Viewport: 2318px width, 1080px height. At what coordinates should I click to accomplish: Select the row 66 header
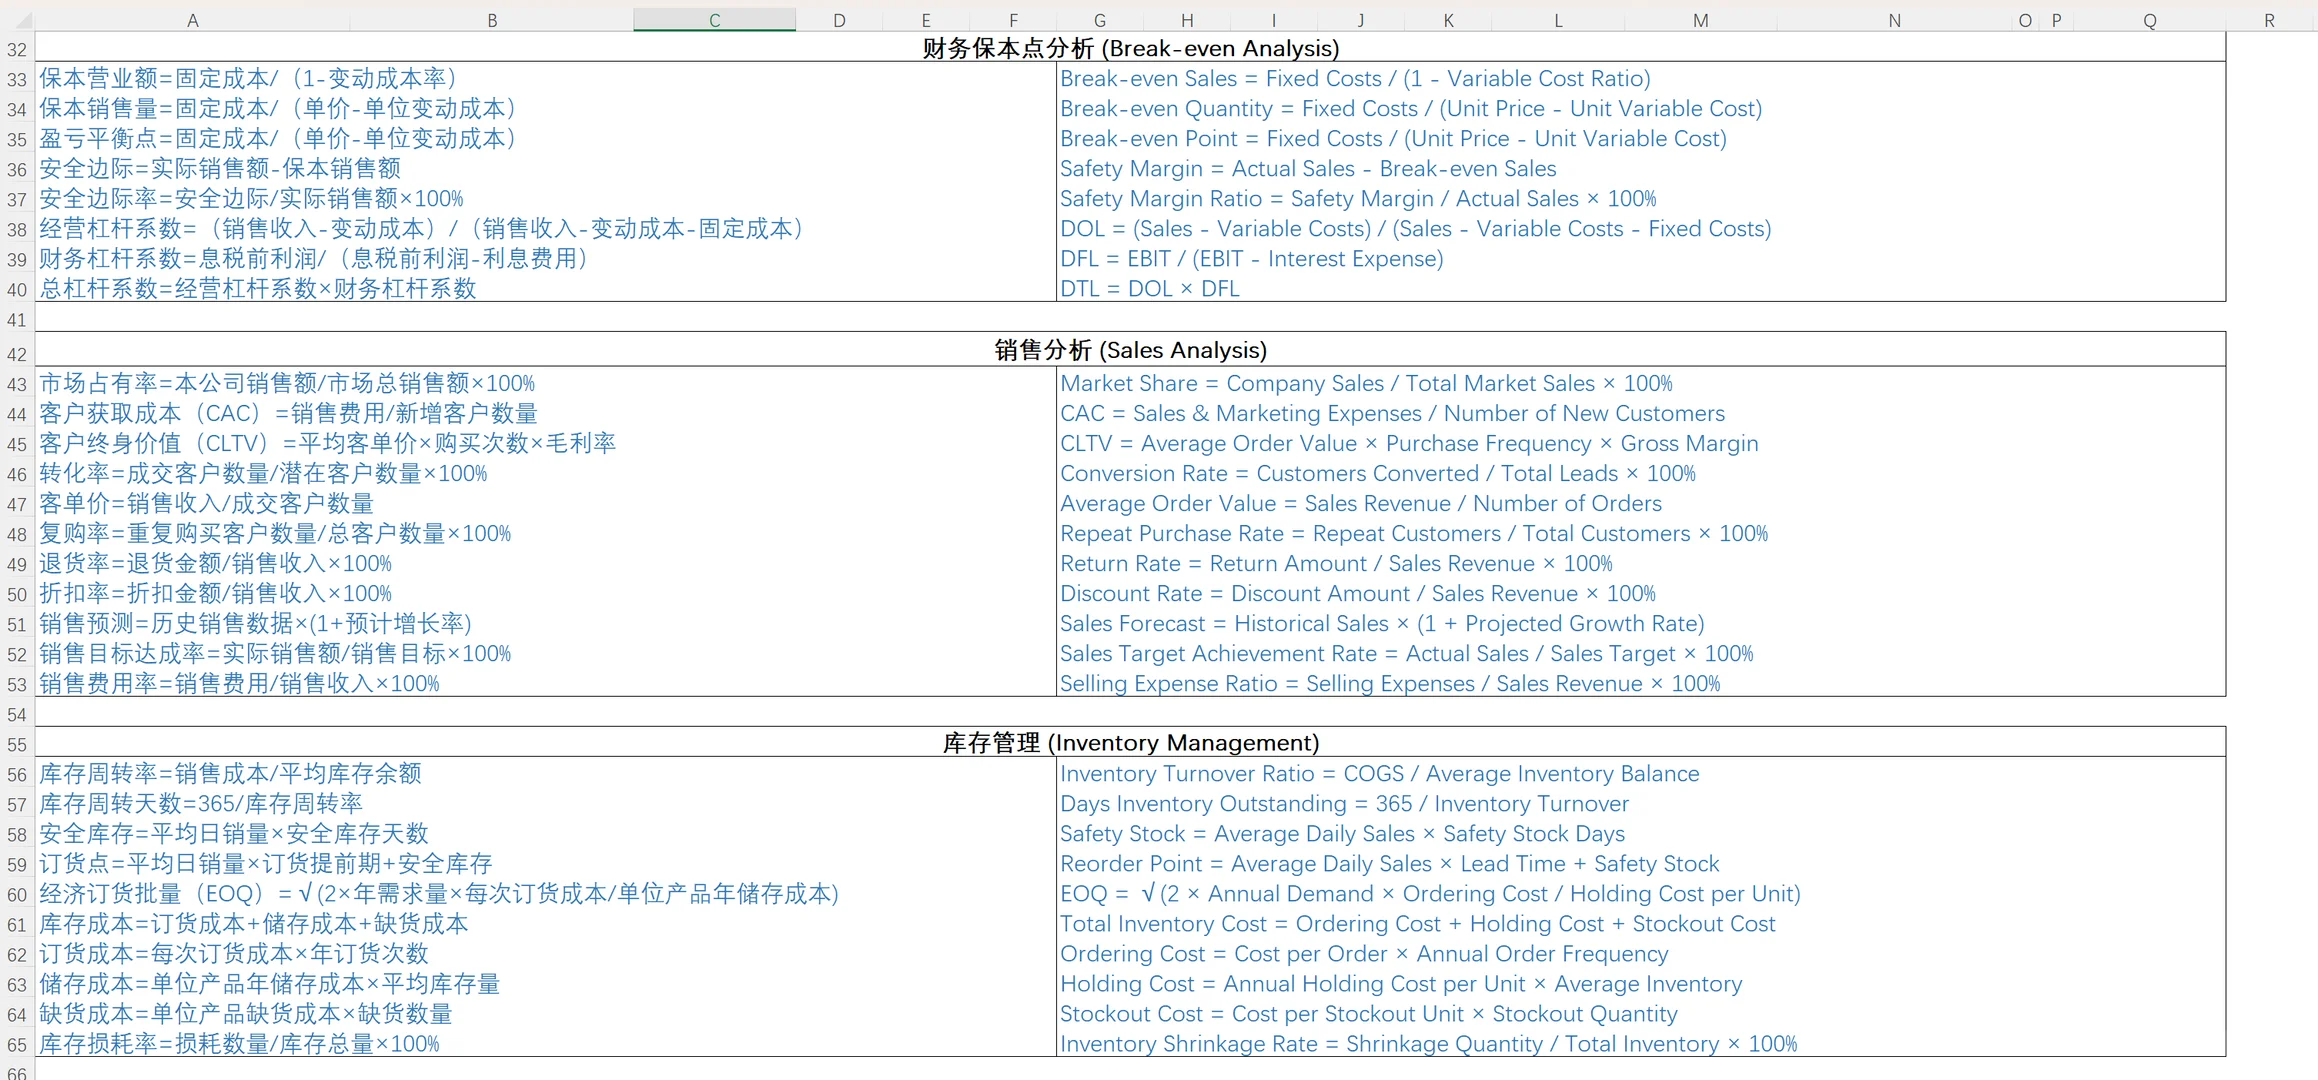(17, 1072)
